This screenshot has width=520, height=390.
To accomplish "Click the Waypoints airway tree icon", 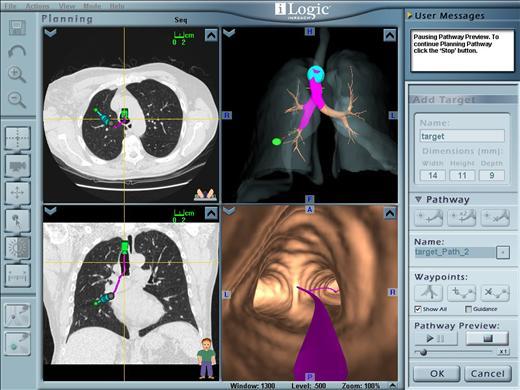I will pyautogui.click(x=429, y=292).
